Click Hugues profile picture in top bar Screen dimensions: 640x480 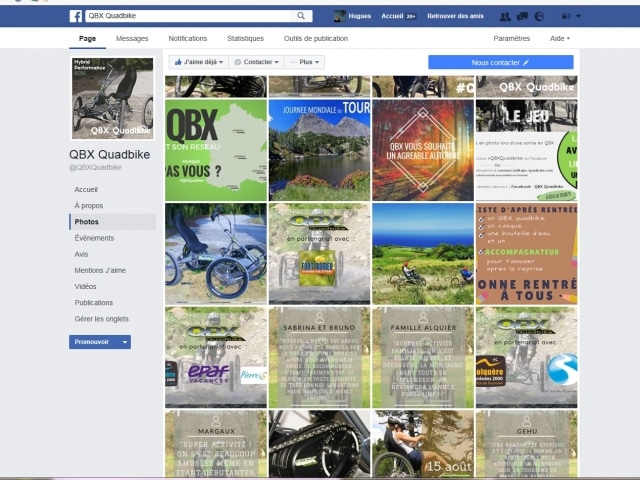coord(340,16)
